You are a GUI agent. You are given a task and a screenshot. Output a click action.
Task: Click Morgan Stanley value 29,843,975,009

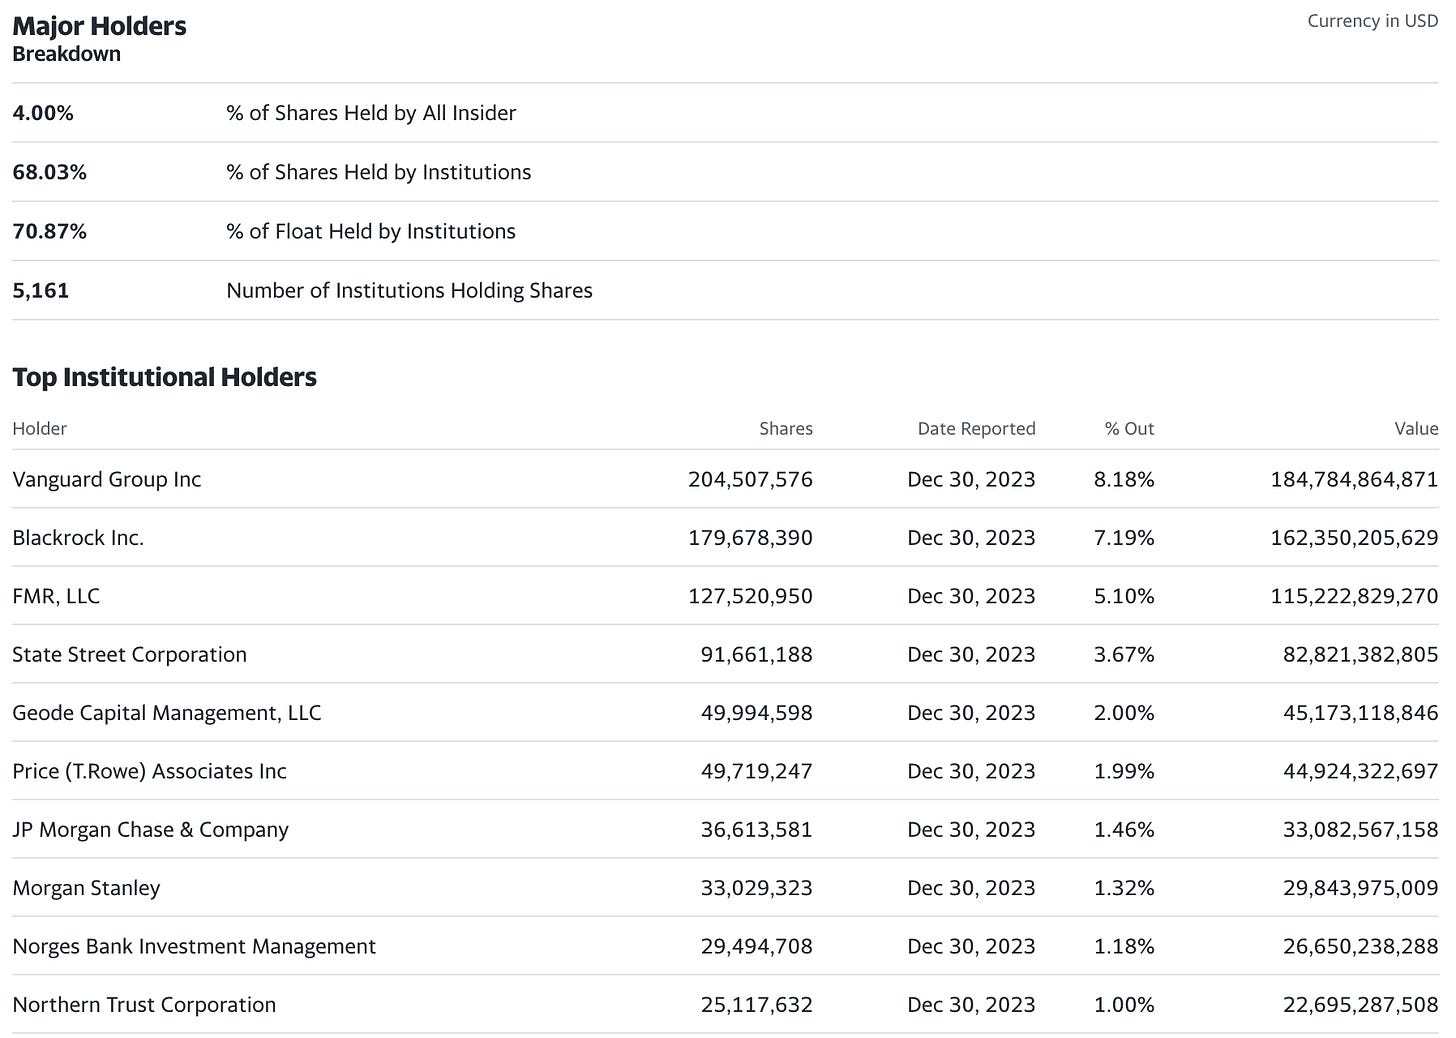pos(1360,888)
